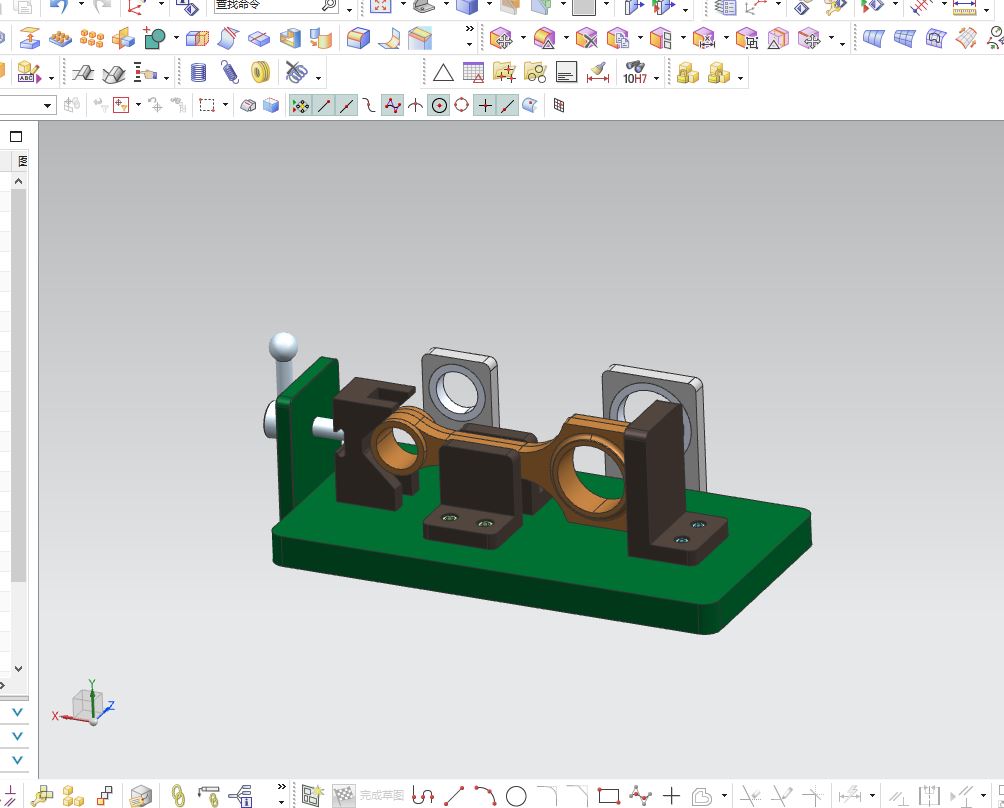Select the sketch Rectangle tool

(x=608, y=796)
